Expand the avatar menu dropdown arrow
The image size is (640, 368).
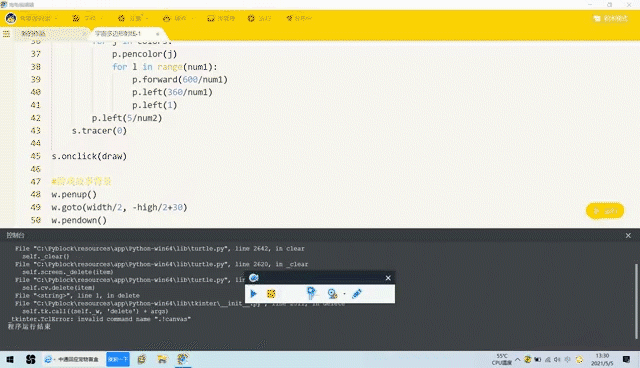[x=56, y=18]
